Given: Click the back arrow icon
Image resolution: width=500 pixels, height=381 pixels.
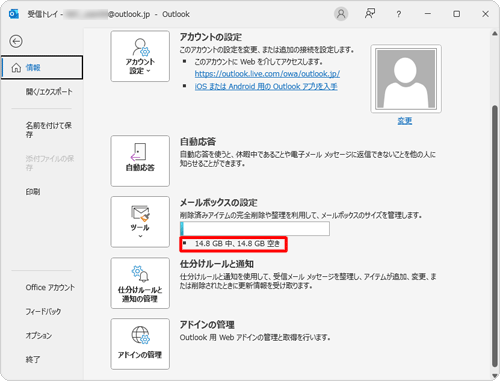Looking at the screenshot, I should (x=16, y=41).
